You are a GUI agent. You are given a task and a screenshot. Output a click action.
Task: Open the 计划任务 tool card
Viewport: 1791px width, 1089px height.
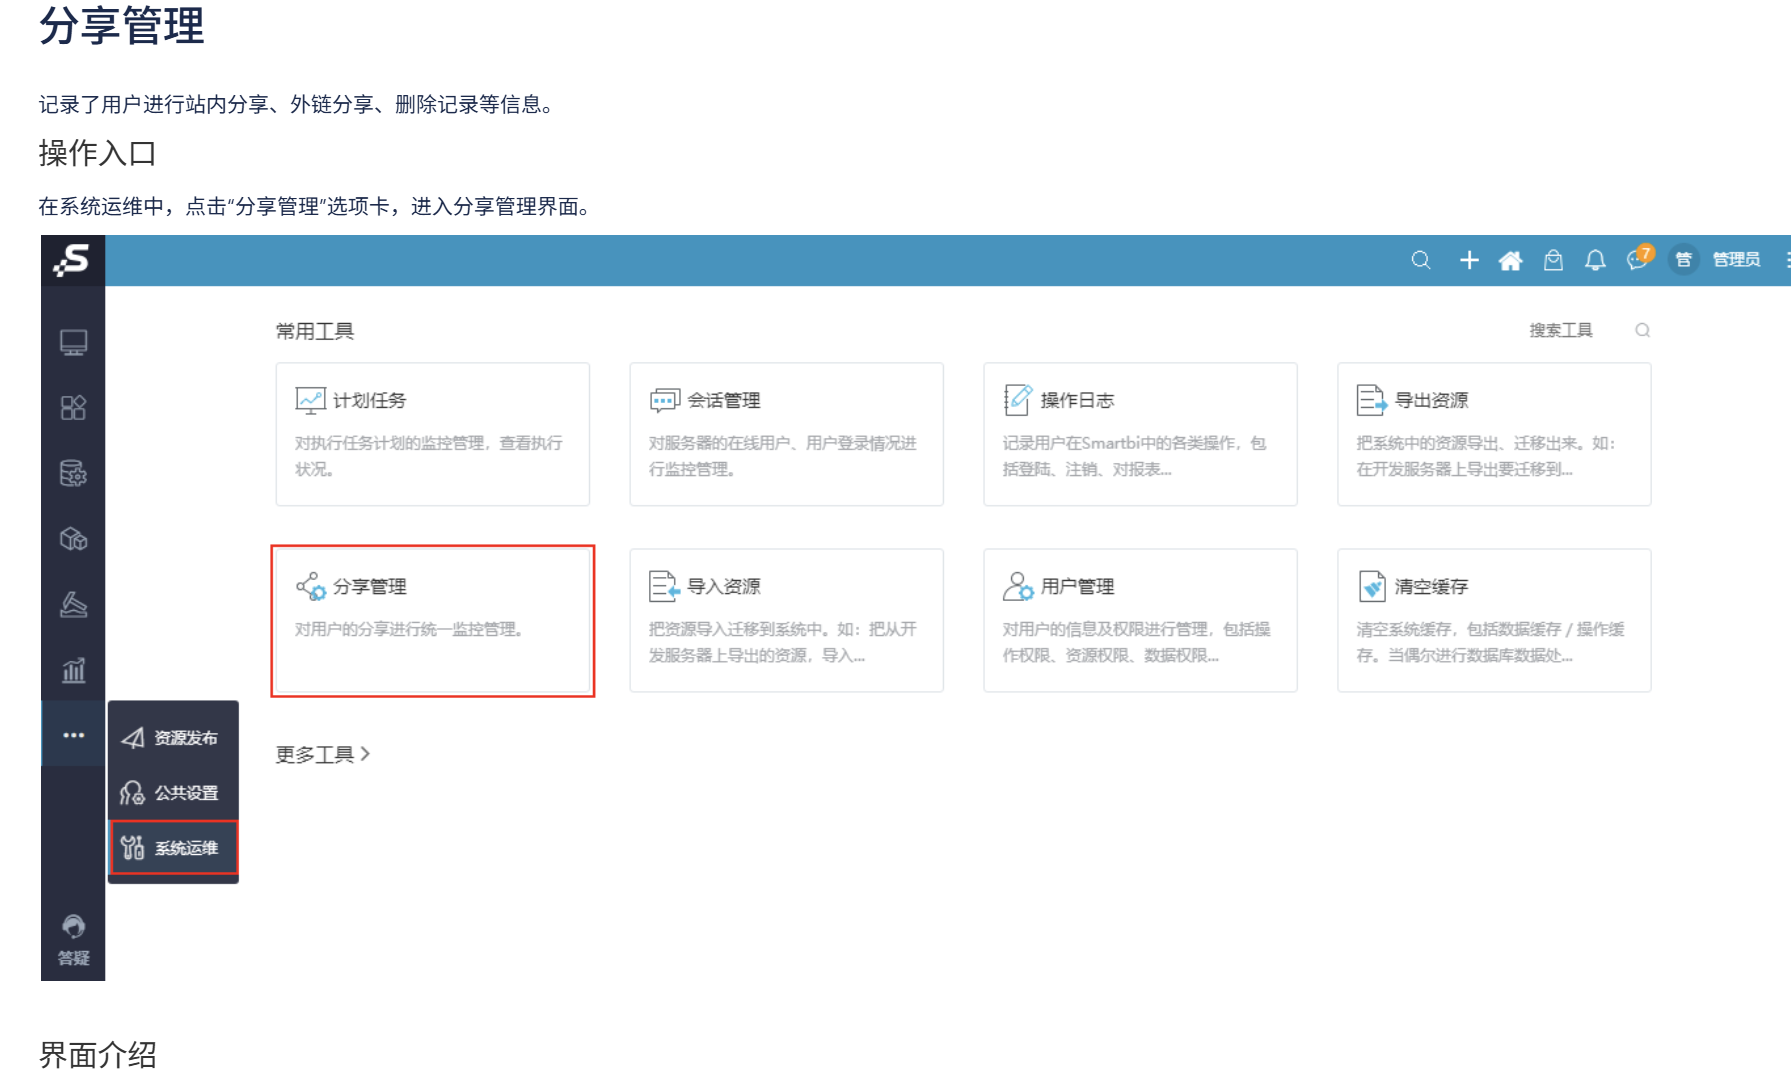432,434
